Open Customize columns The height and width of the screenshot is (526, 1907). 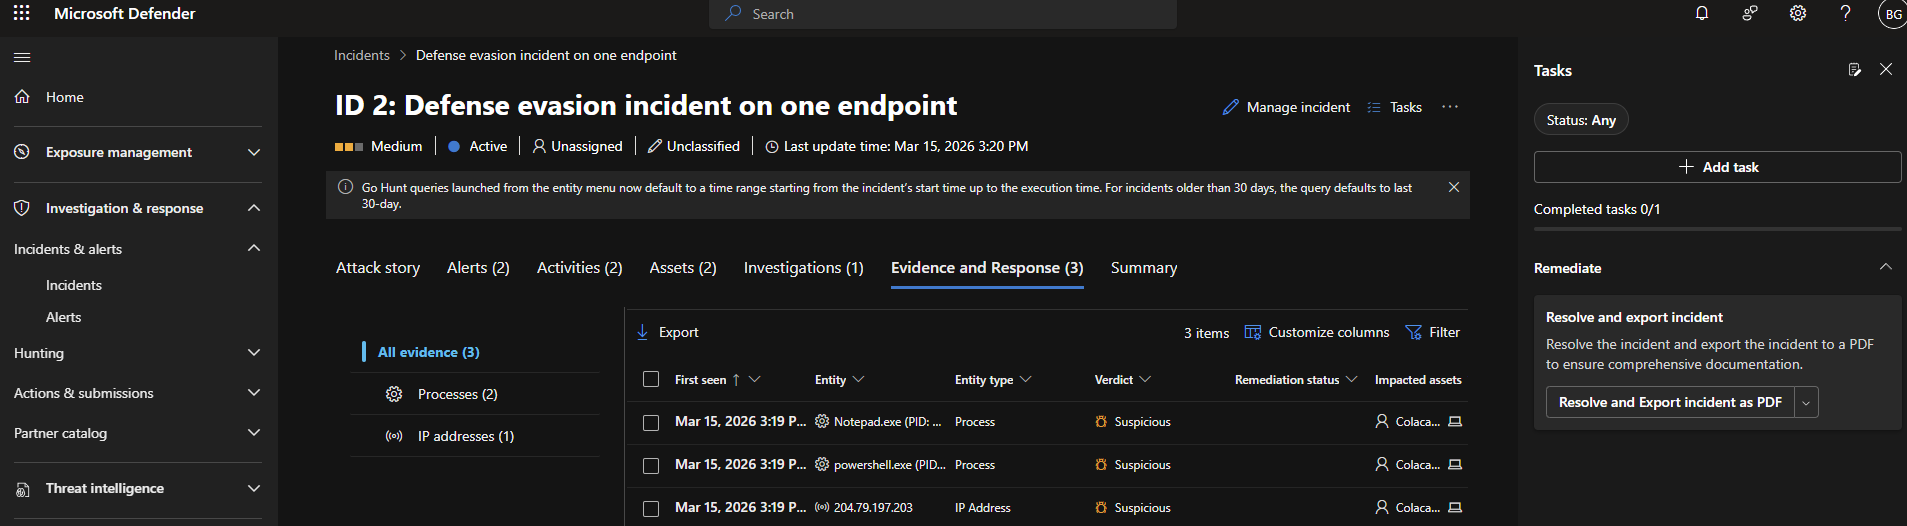click(x=1317, y=332)
